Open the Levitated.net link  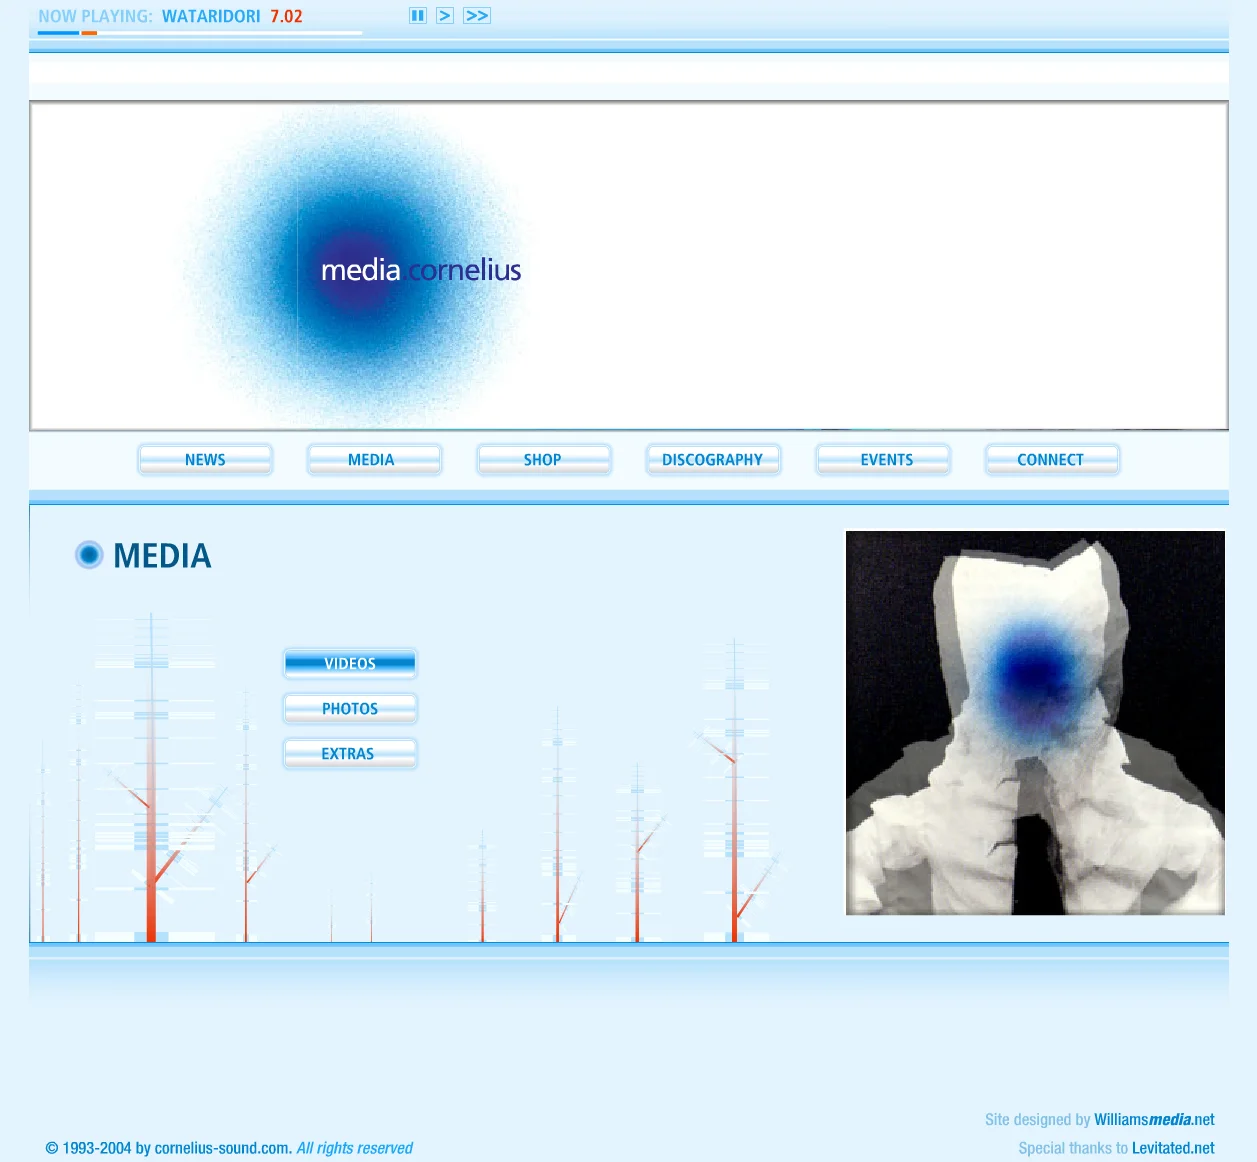coord(1173,1148)
